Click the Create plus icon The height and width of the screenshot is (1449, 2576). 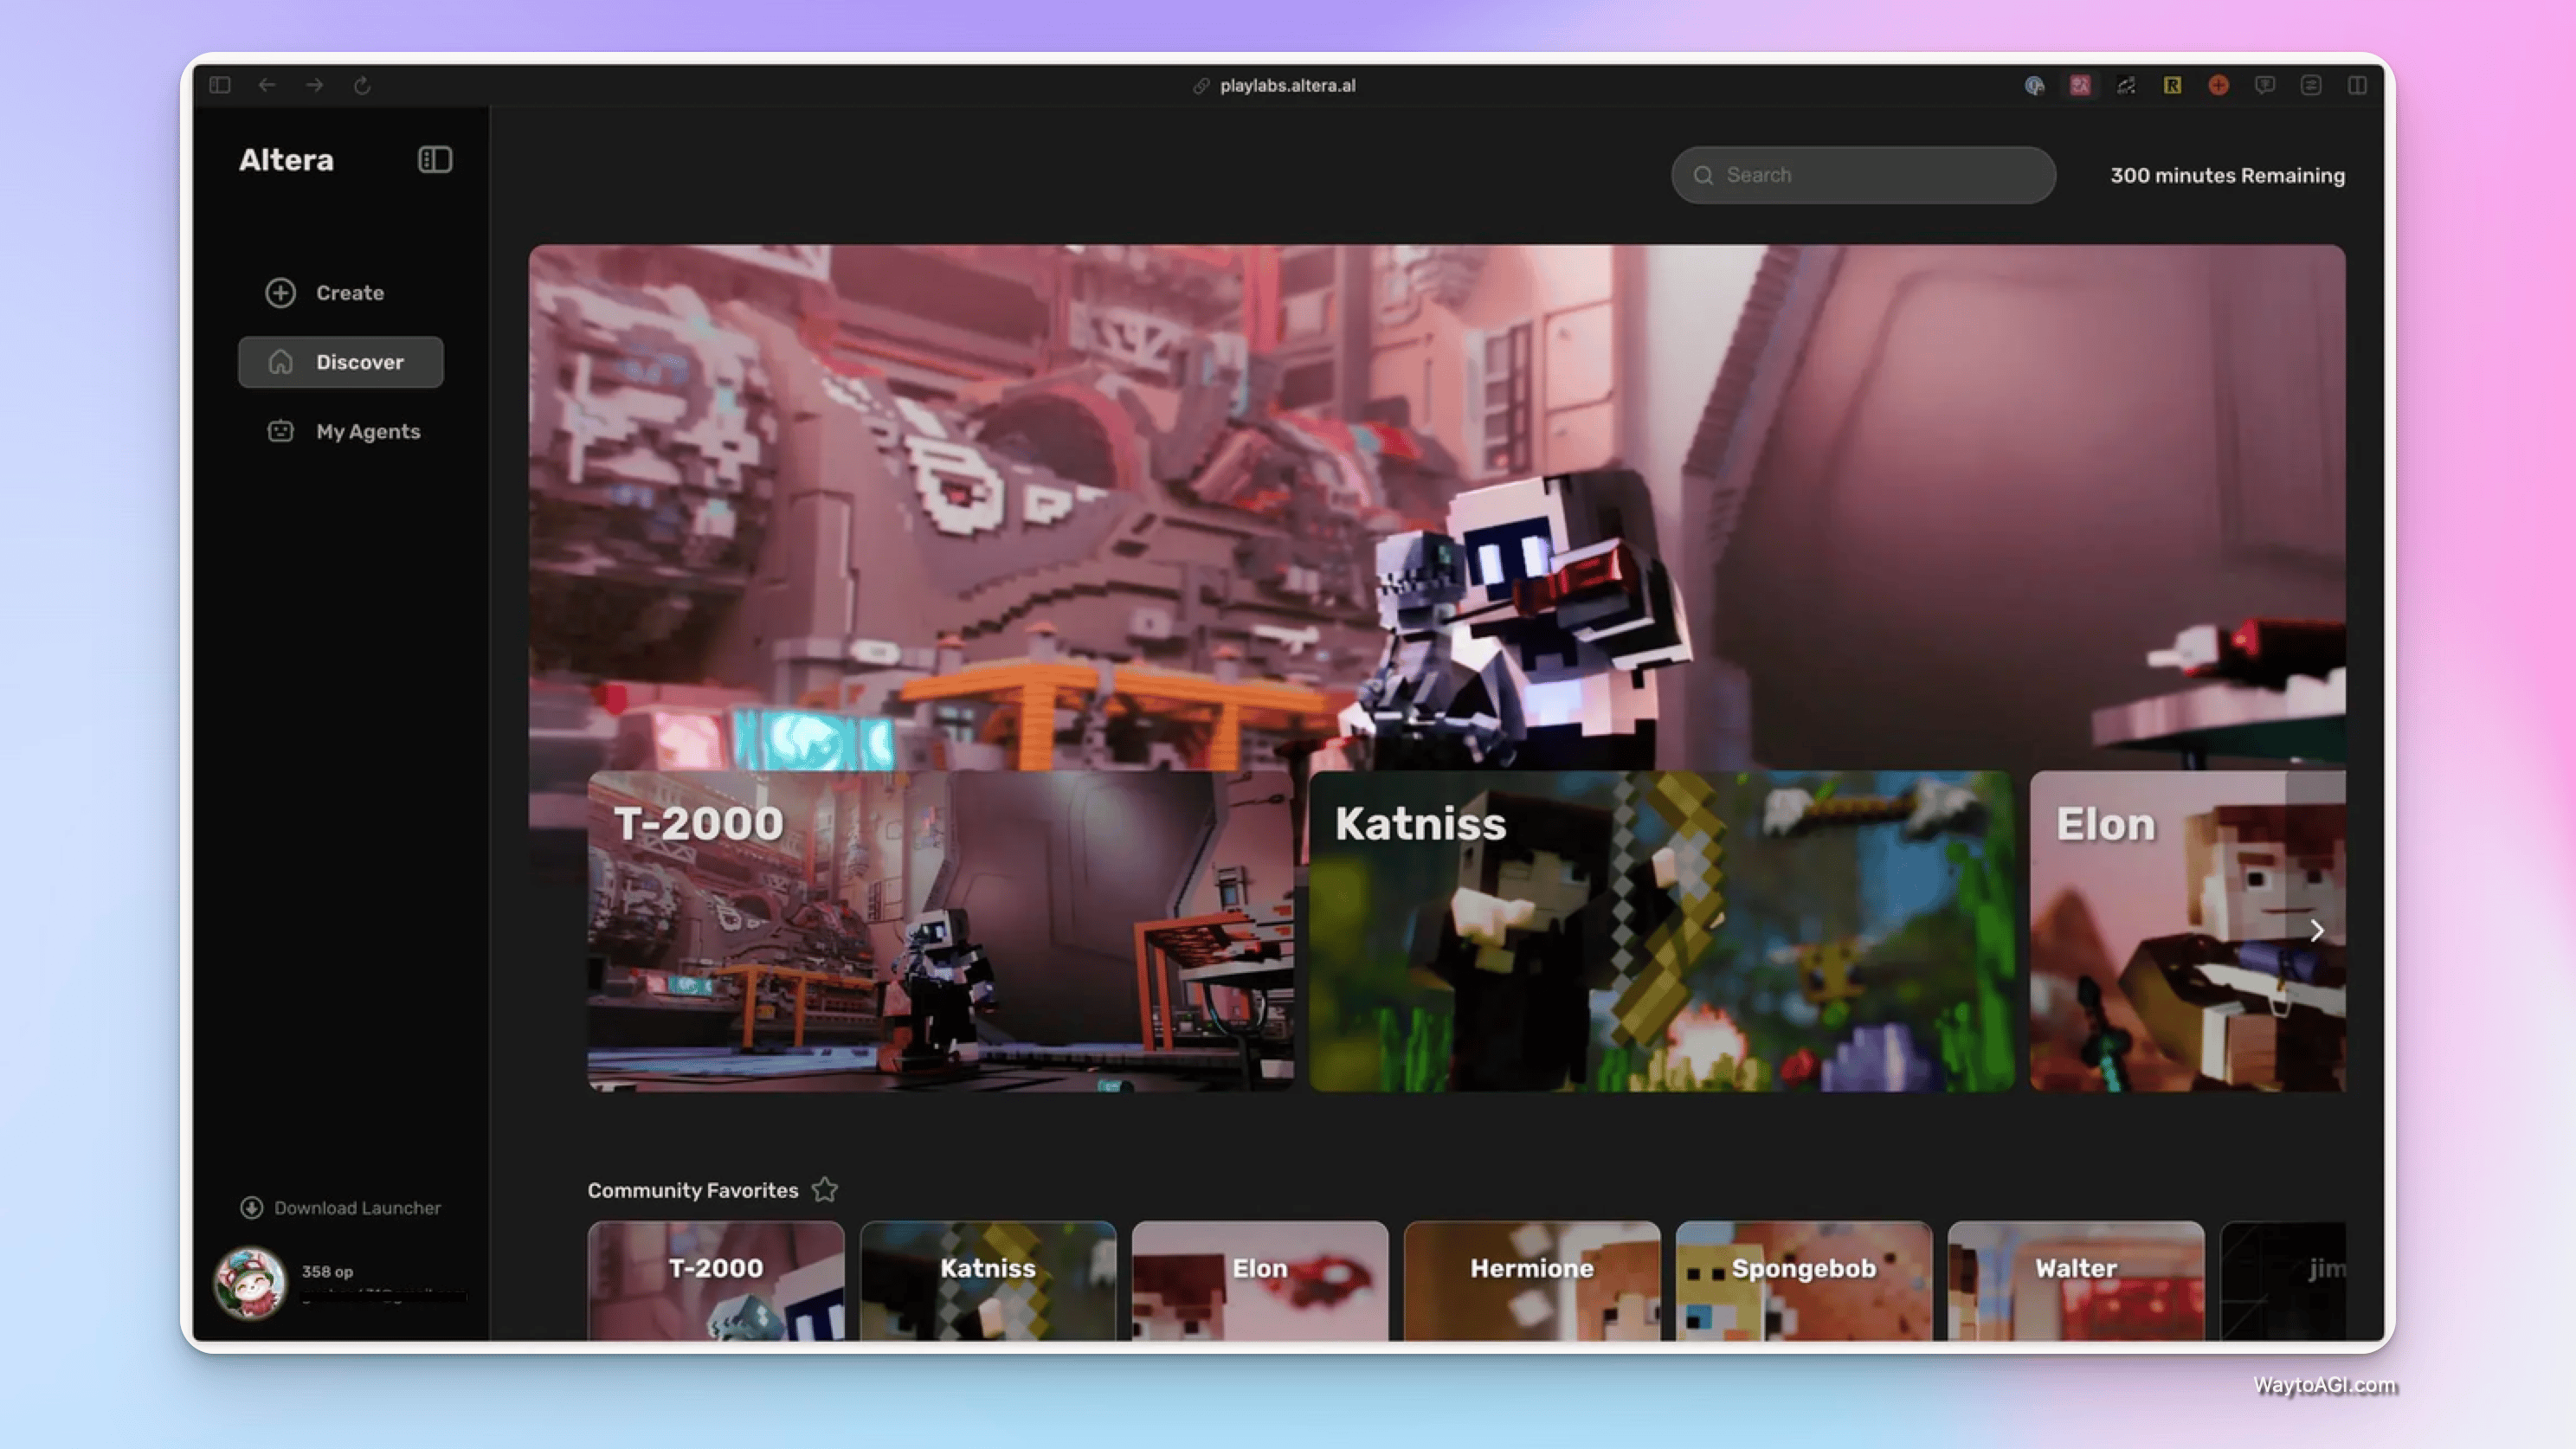(x=280, y=293)
